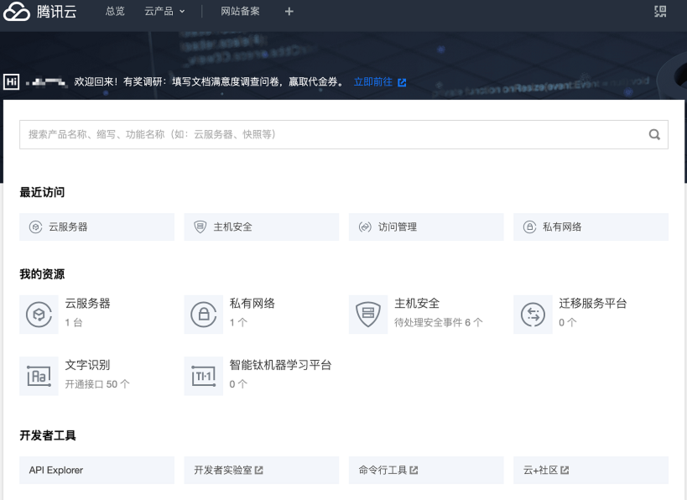Click the external icon on 命令行工具
This screenshot has height=500, width=687.
pyautogui.click(x=414, y=470)
